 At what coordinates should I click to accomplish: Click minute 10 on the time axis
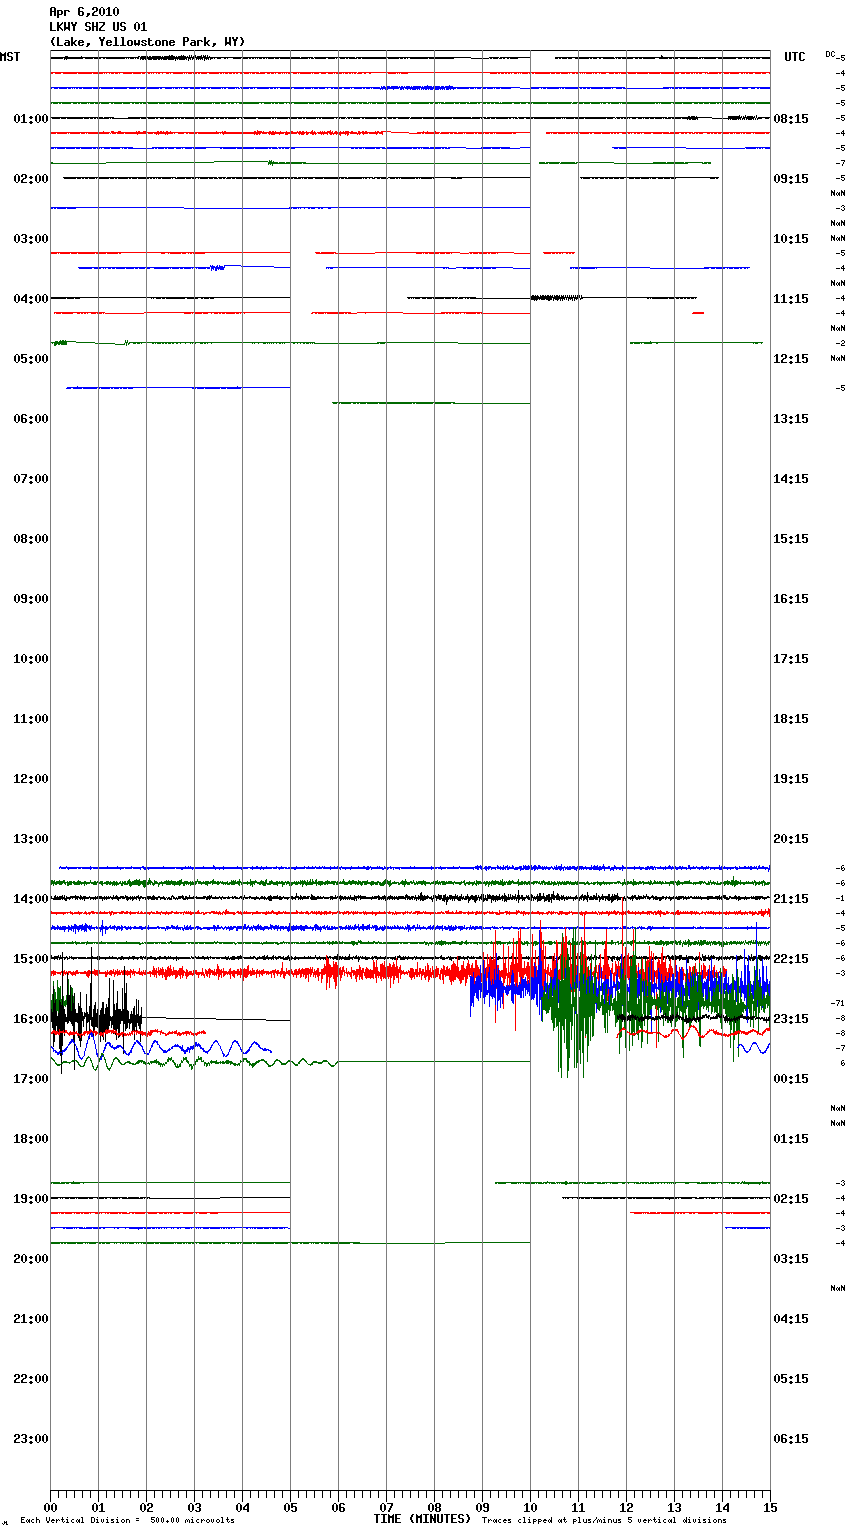point(531,1508)
